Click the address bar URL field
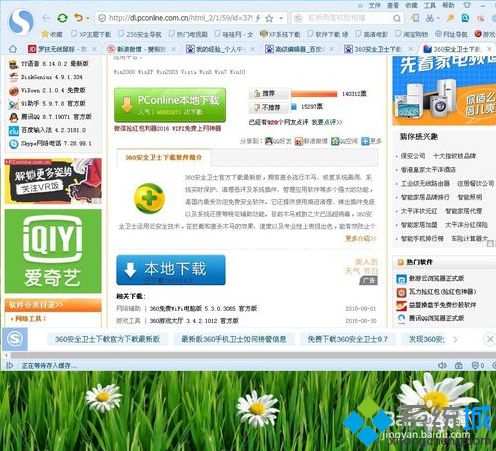This screenshot has height=451, width=496. (x=180, y=18)
